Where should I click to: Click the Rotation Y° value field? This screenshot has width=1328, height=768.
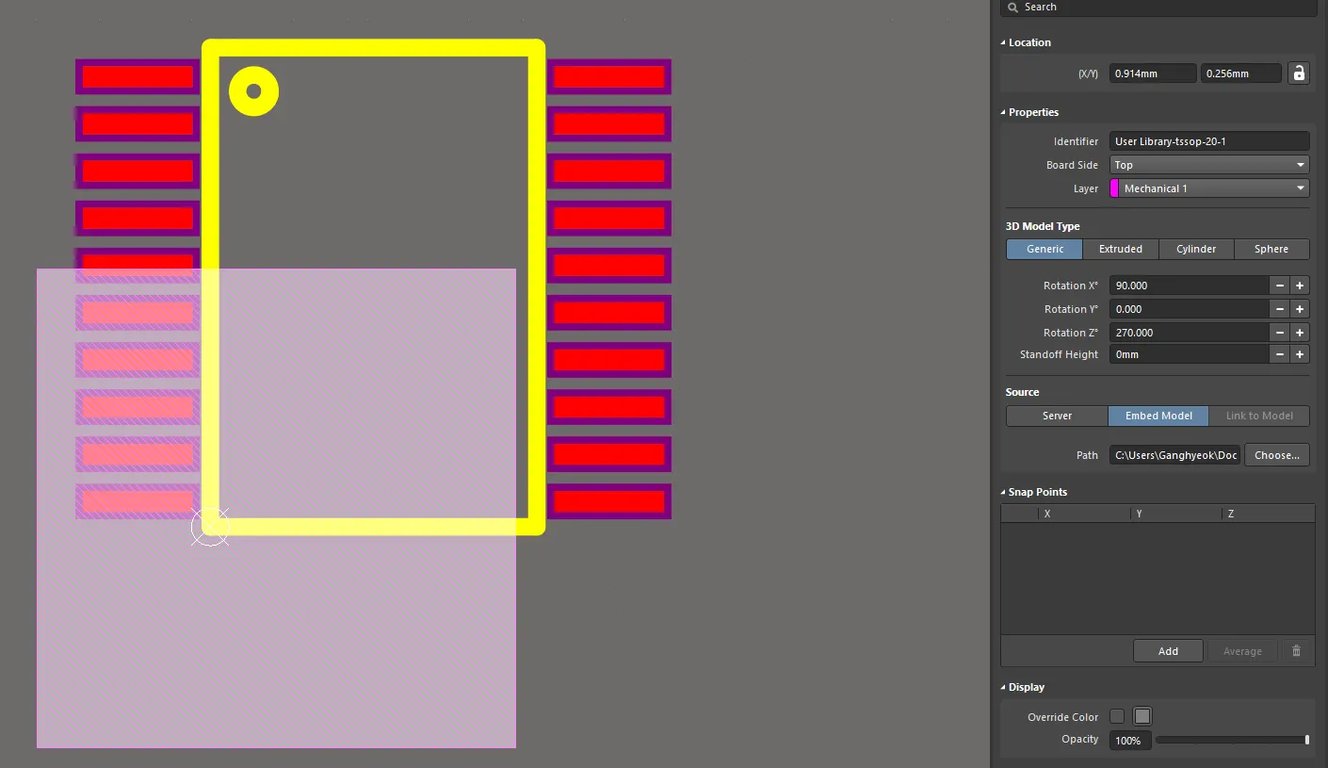tap(1189, 309)
